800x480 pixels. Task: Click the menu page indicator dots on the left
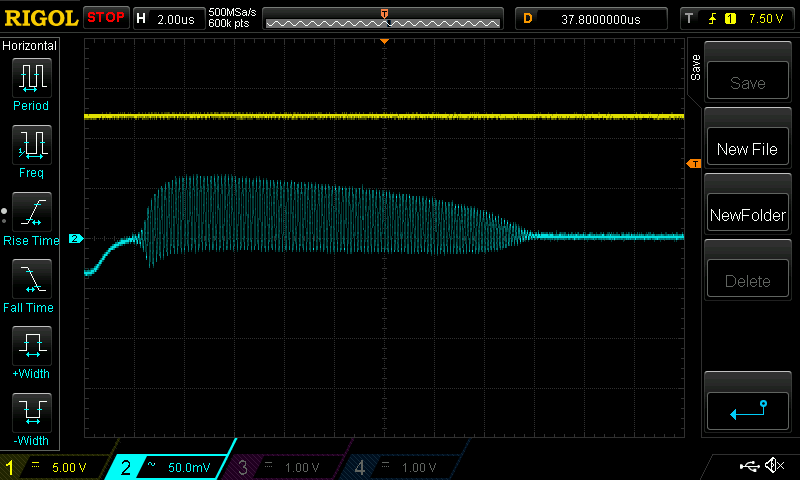point(4,215)
